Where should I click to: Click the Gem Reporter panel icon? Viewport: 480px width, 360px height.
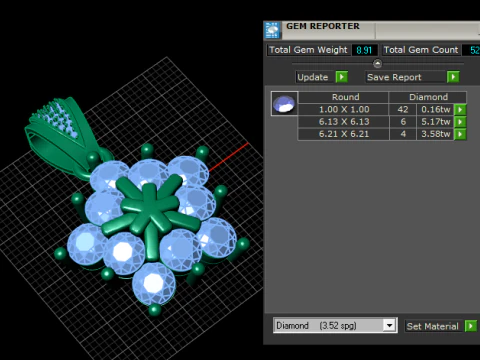point(272,30)
